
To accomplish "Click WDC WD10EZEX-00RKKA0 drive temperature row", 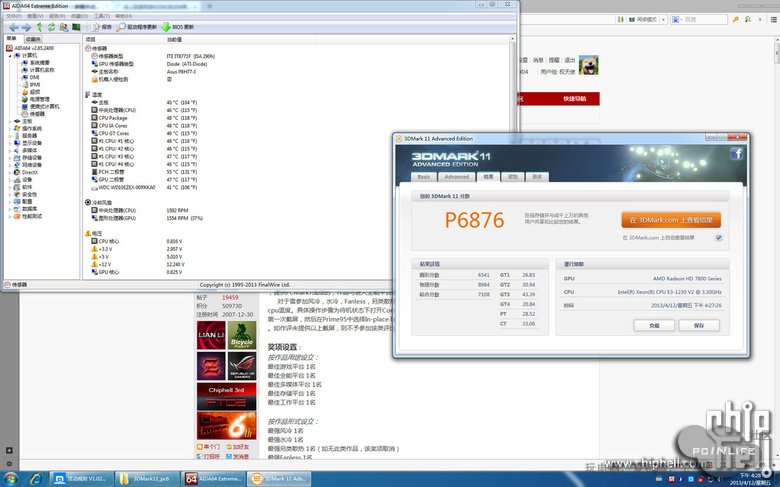I will point(144,188).
